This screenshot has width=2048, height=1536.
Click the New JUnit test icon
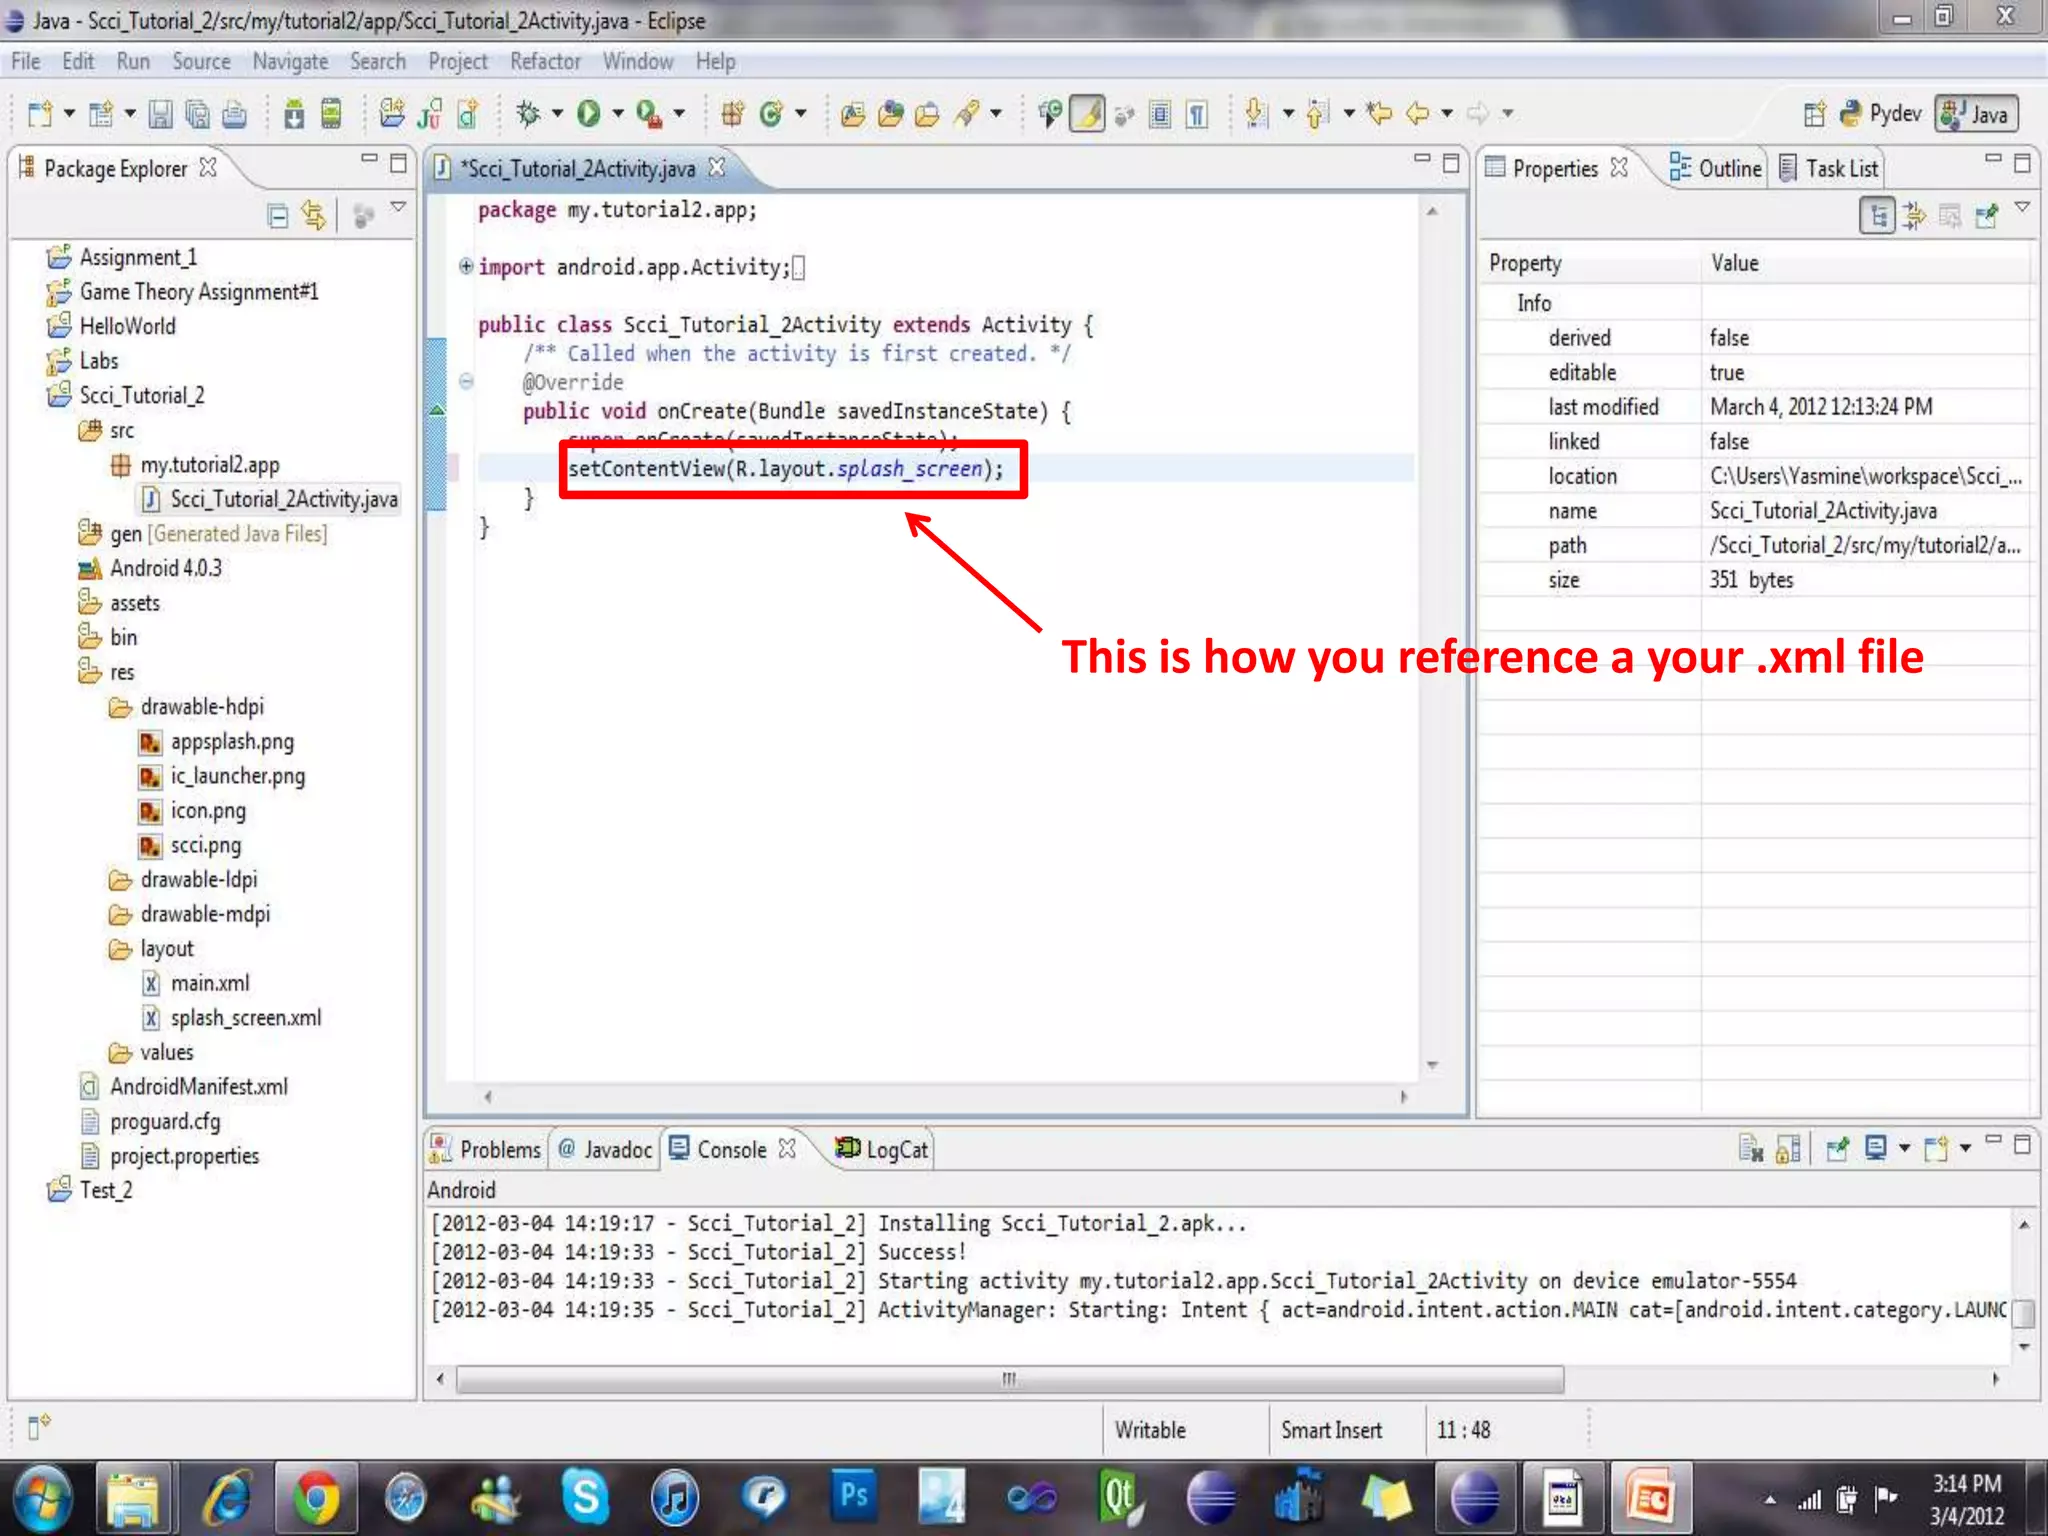click(430, 114)
